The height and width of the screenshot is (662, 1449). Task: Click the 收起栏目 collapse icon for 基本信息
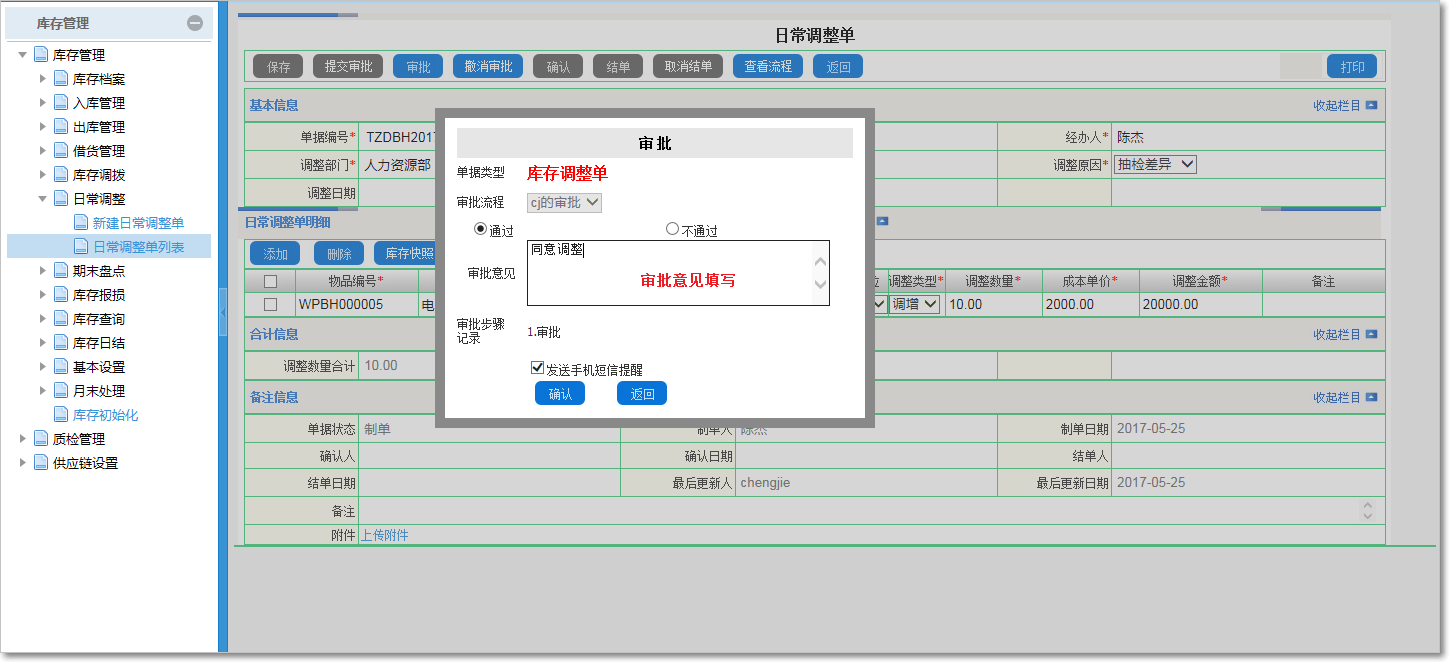pyautogui.click(x=1373, y=106)
